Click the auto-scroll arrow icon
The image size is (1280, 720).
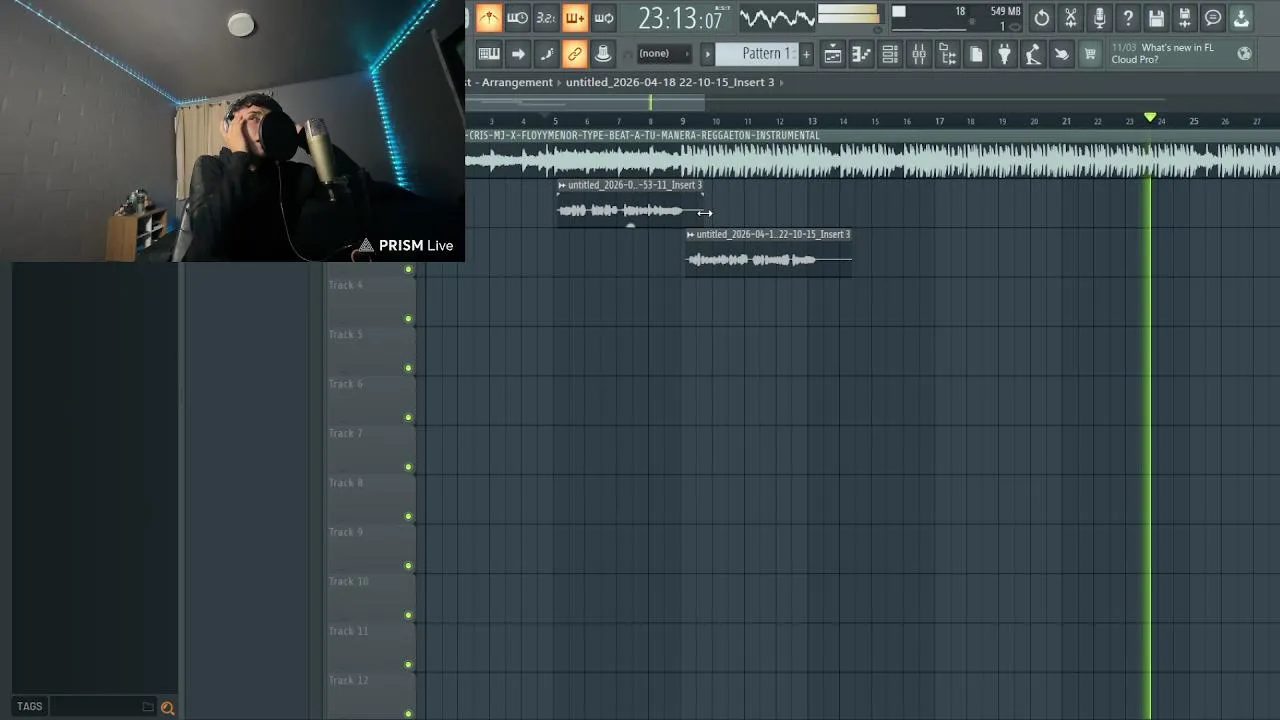(x=518, y=54)
